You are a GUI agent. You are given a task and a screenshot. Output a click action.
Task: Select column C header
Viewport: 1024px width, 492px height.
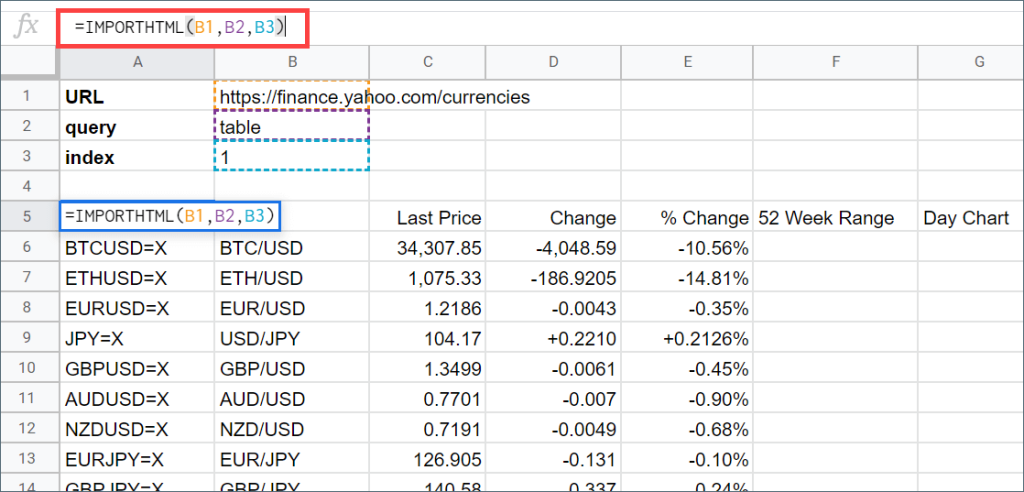pos(427,62)
